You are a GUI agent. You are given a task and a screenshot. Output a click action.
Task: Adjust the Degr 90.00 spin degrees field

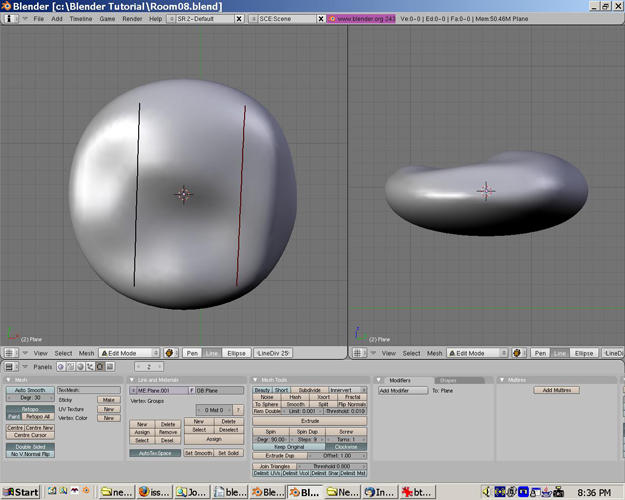(x=271, y=439)
